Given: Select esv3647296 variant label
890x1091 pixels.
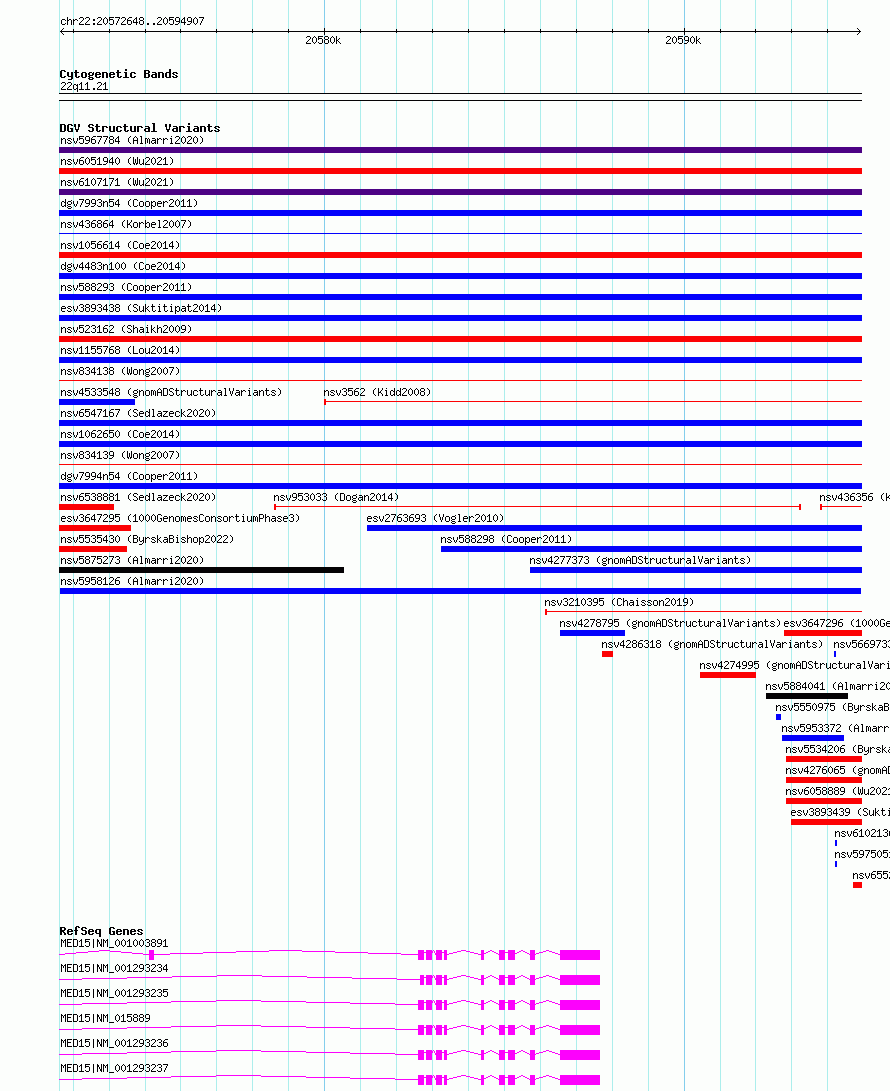Looking at the screenshot, I should pos(836,623).
